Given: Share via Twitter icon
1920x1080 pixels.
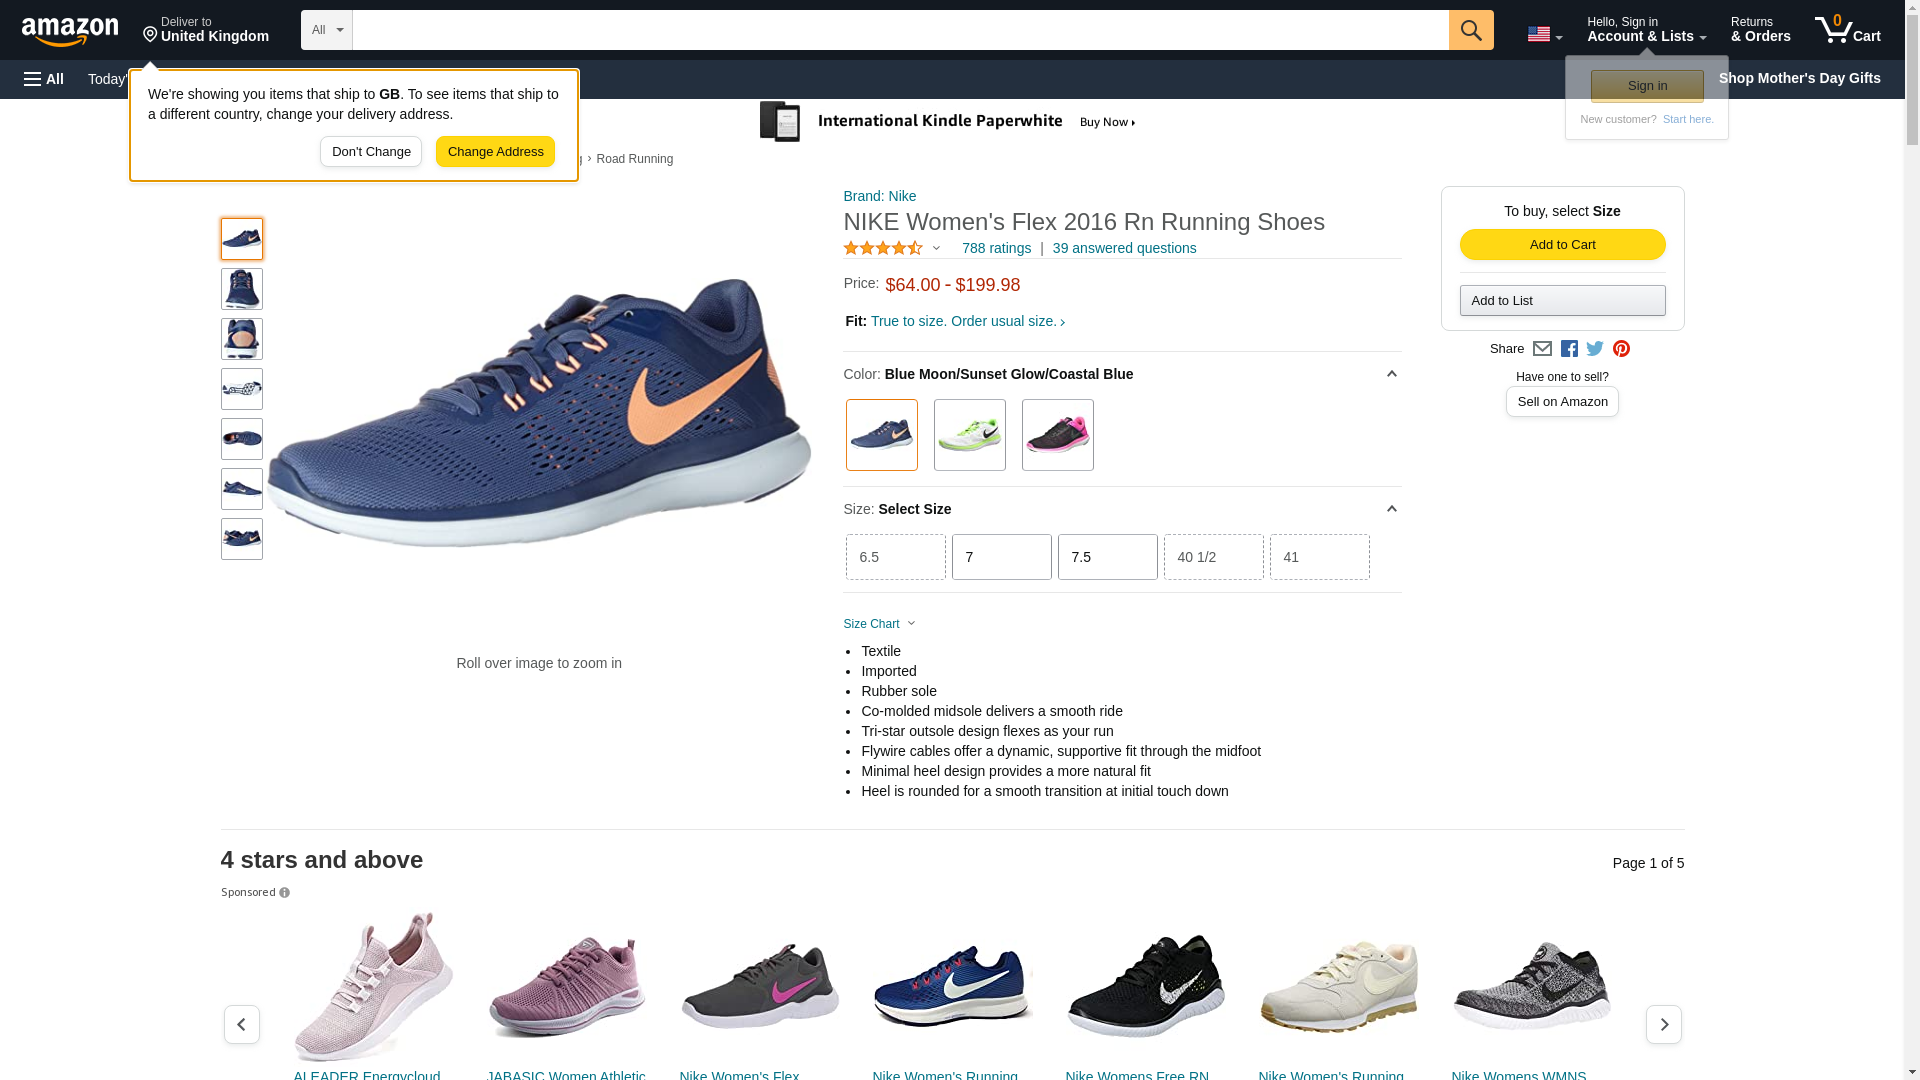Looking at the screenshot, I should tap(1595, 349).
